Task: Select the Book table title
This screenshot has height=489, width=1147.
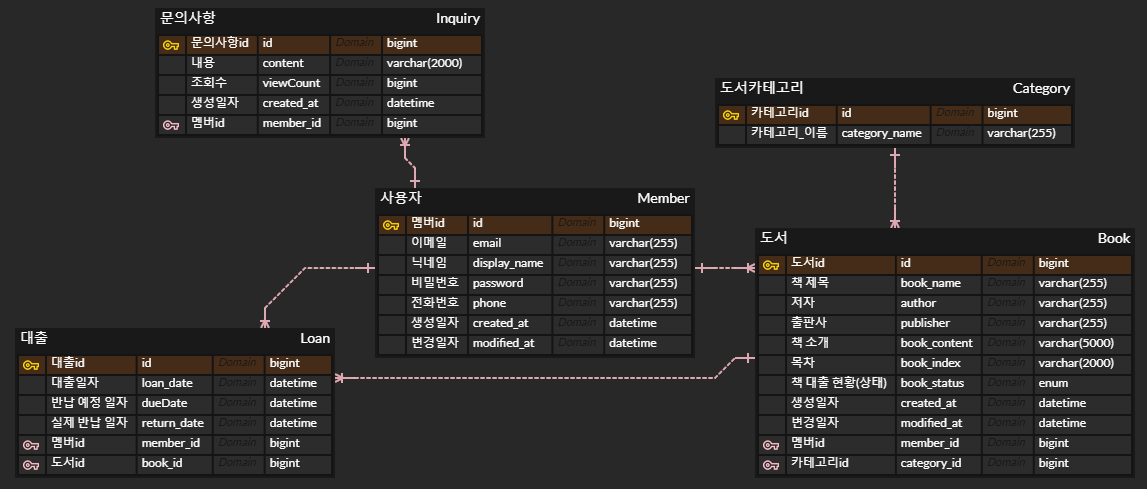Action: 1114,238
